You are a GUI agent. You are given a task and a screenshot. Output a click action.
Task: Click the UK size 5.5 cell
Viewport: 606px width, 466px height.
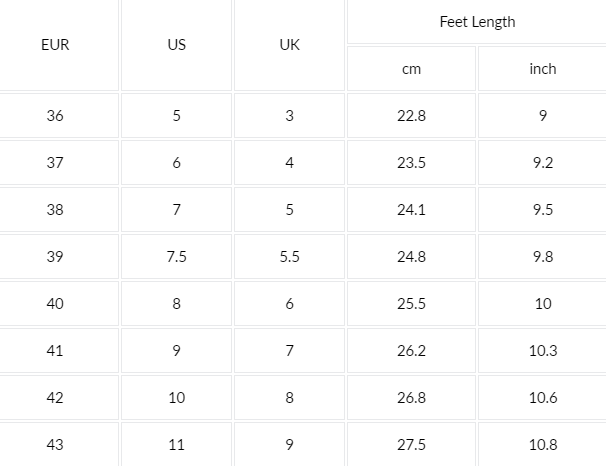[289, 257]
